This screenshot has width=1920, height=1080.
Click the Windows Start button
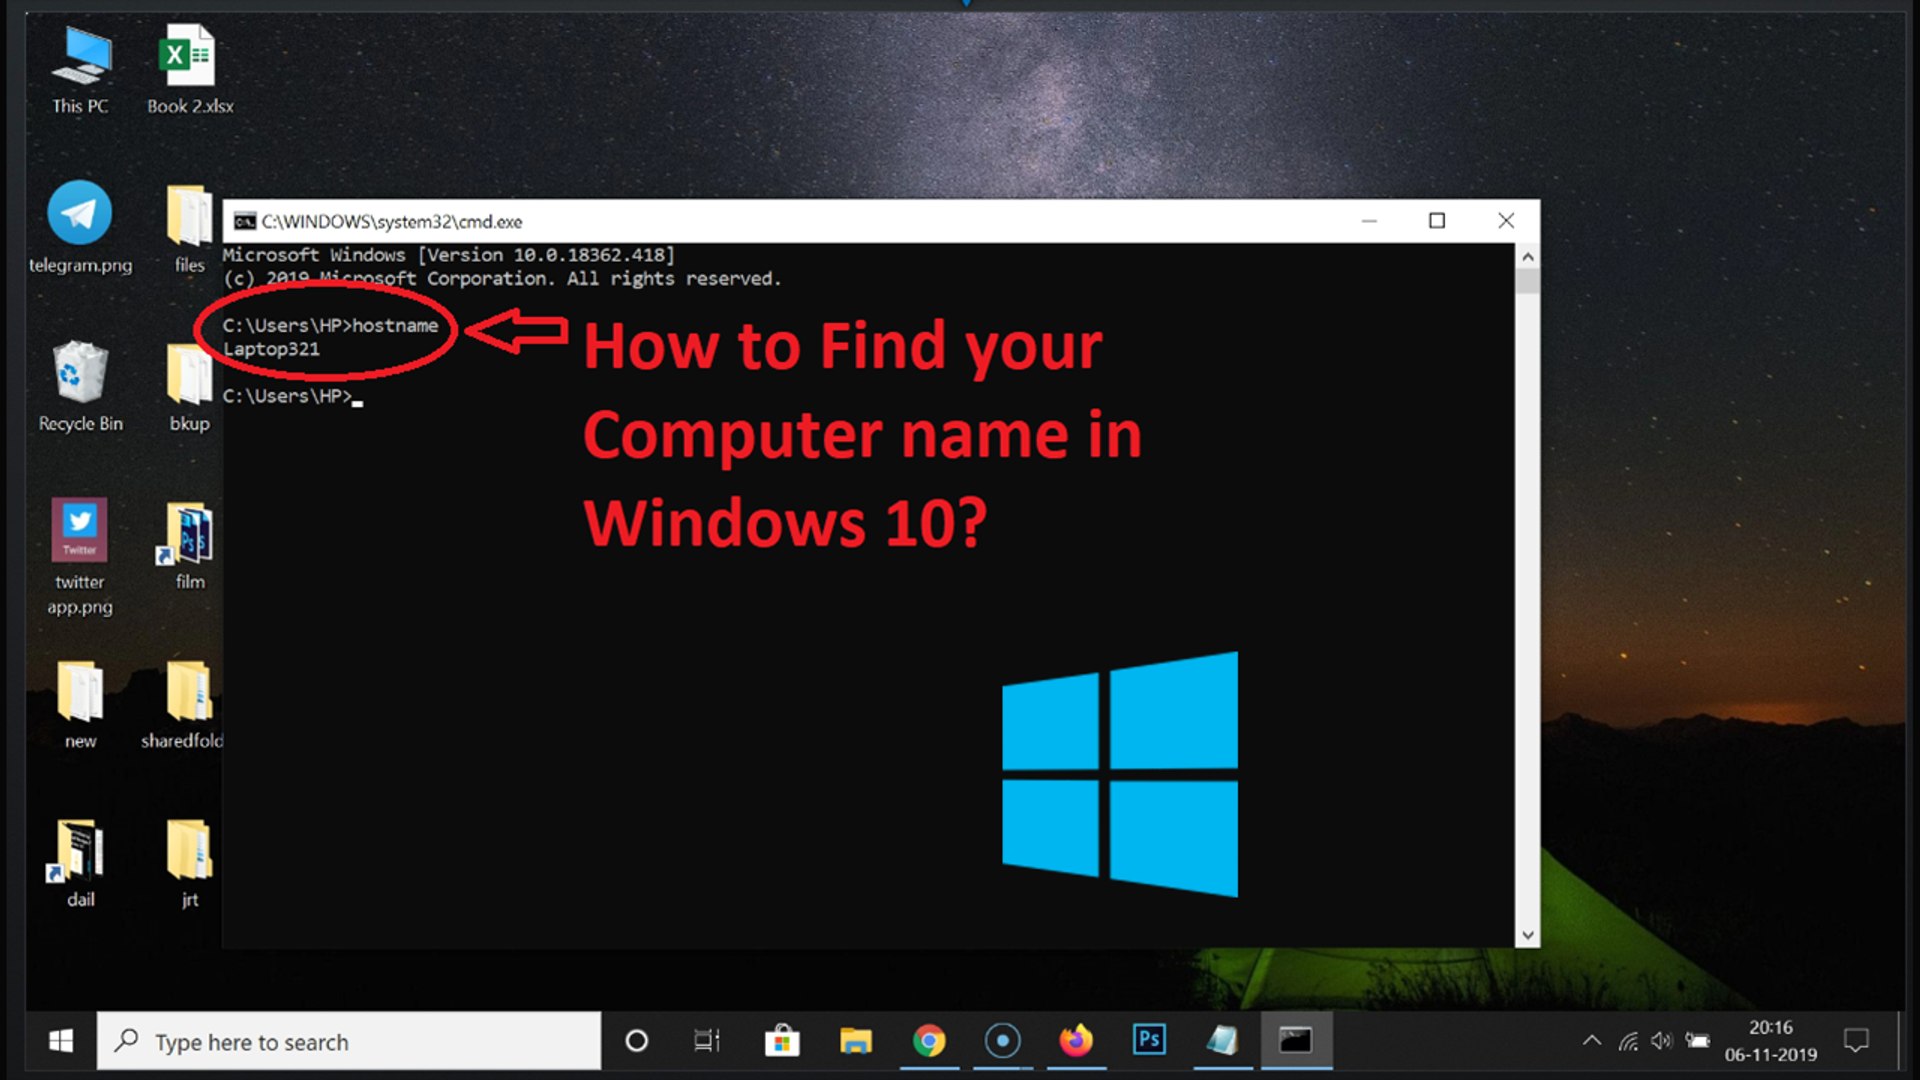[61, 1041]
